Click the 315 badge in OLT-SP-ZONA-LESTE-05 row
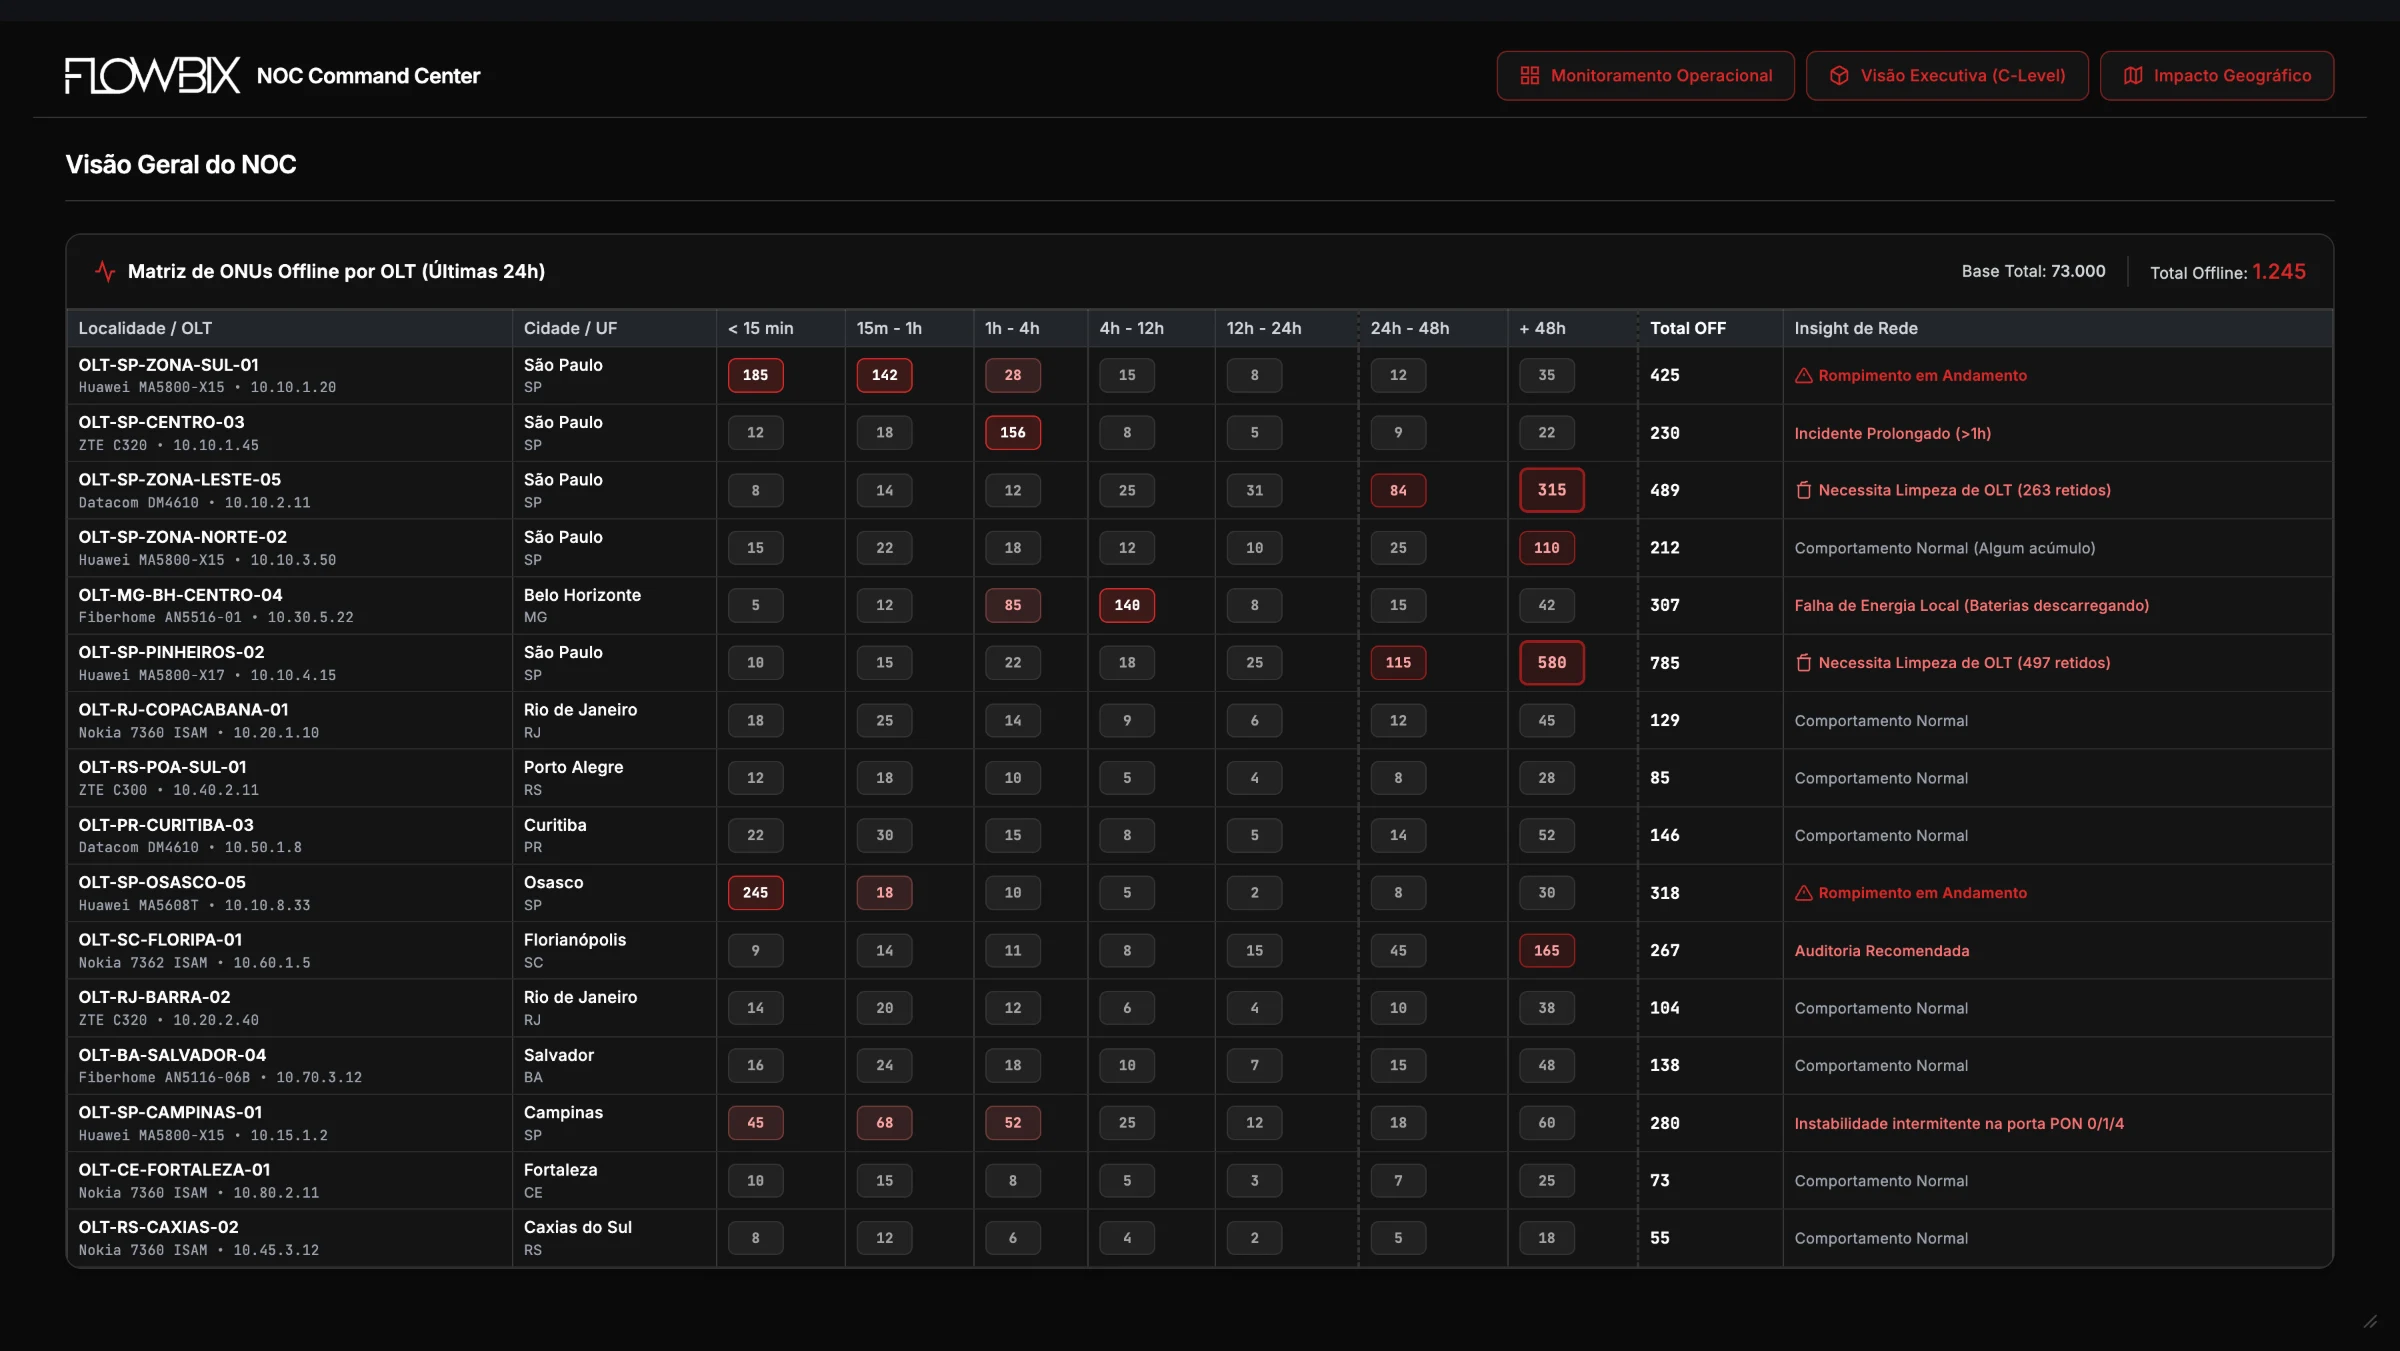Screen dimensions: 2400x1351 [x=1551, y=490]
